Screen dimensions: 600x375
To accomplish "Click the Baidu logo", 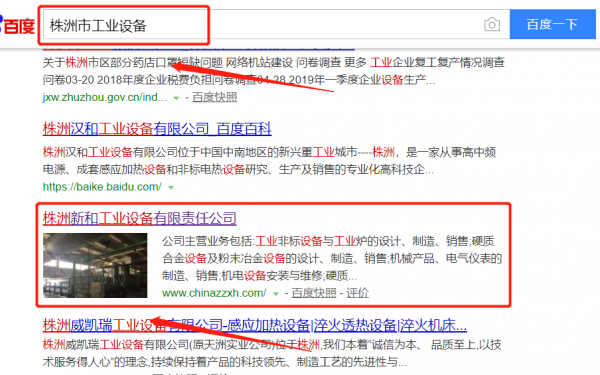I will 17,25.
